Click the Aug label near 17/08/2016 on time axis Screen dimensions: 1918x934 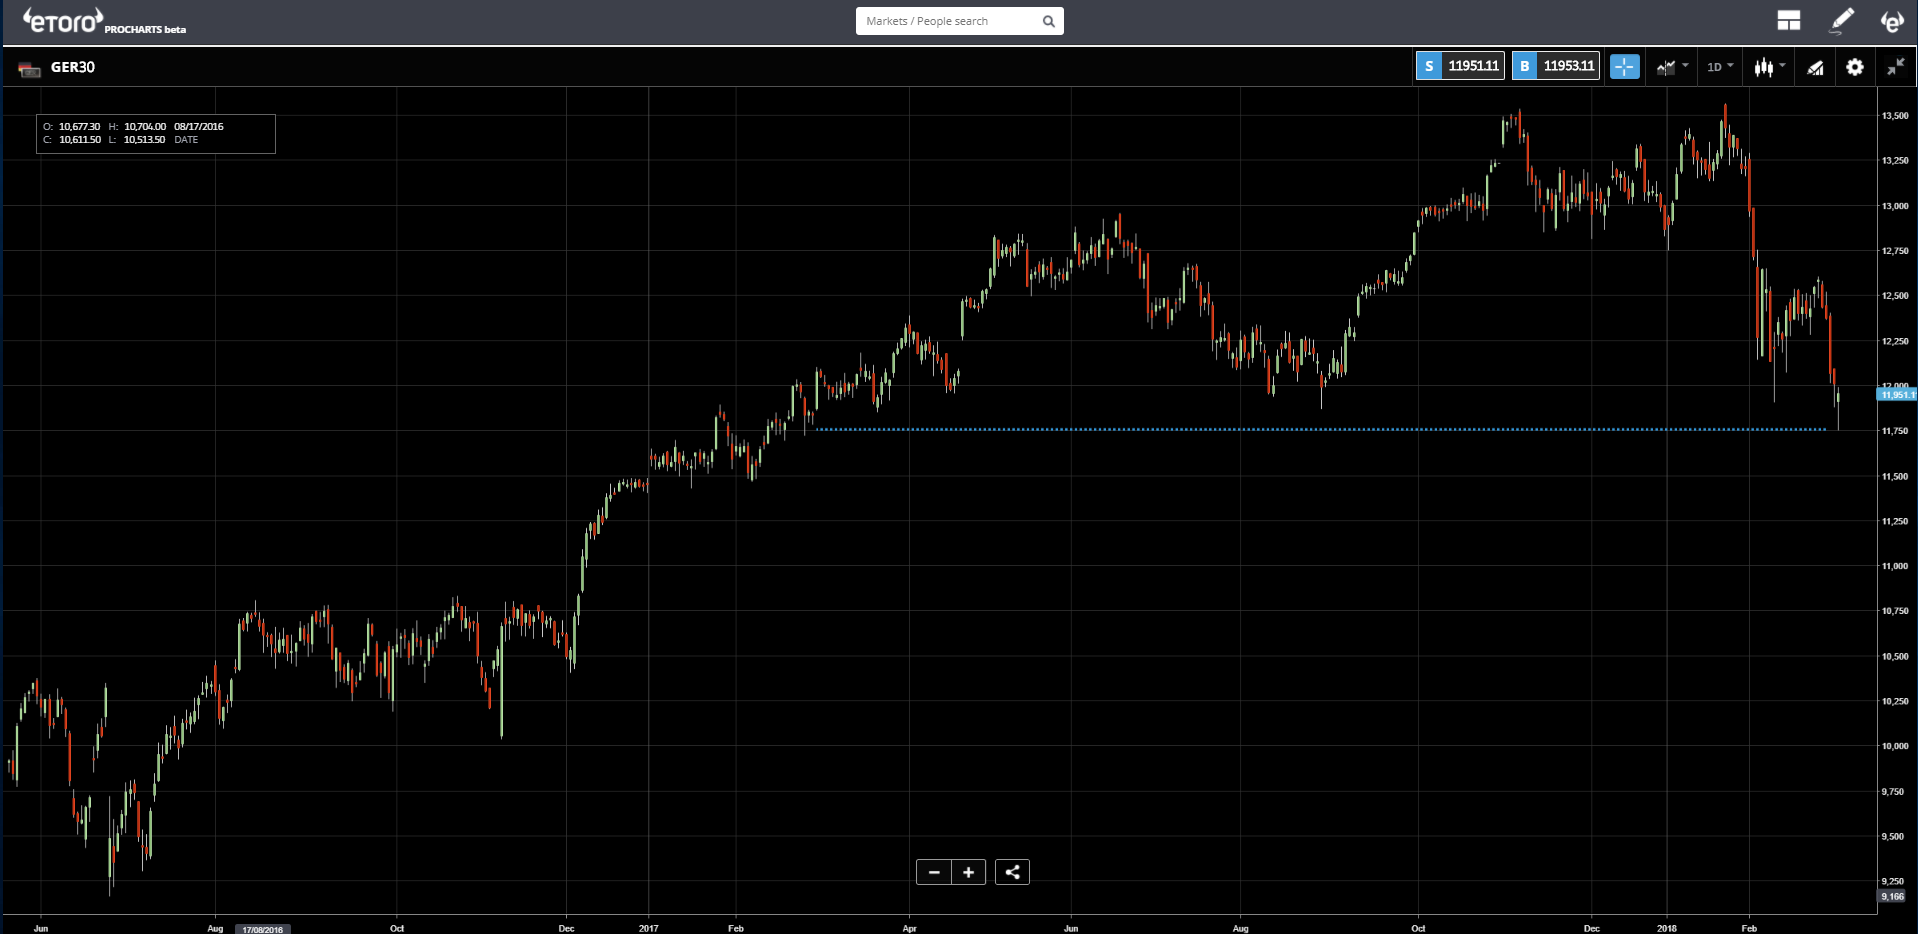[x=215, y=928]
